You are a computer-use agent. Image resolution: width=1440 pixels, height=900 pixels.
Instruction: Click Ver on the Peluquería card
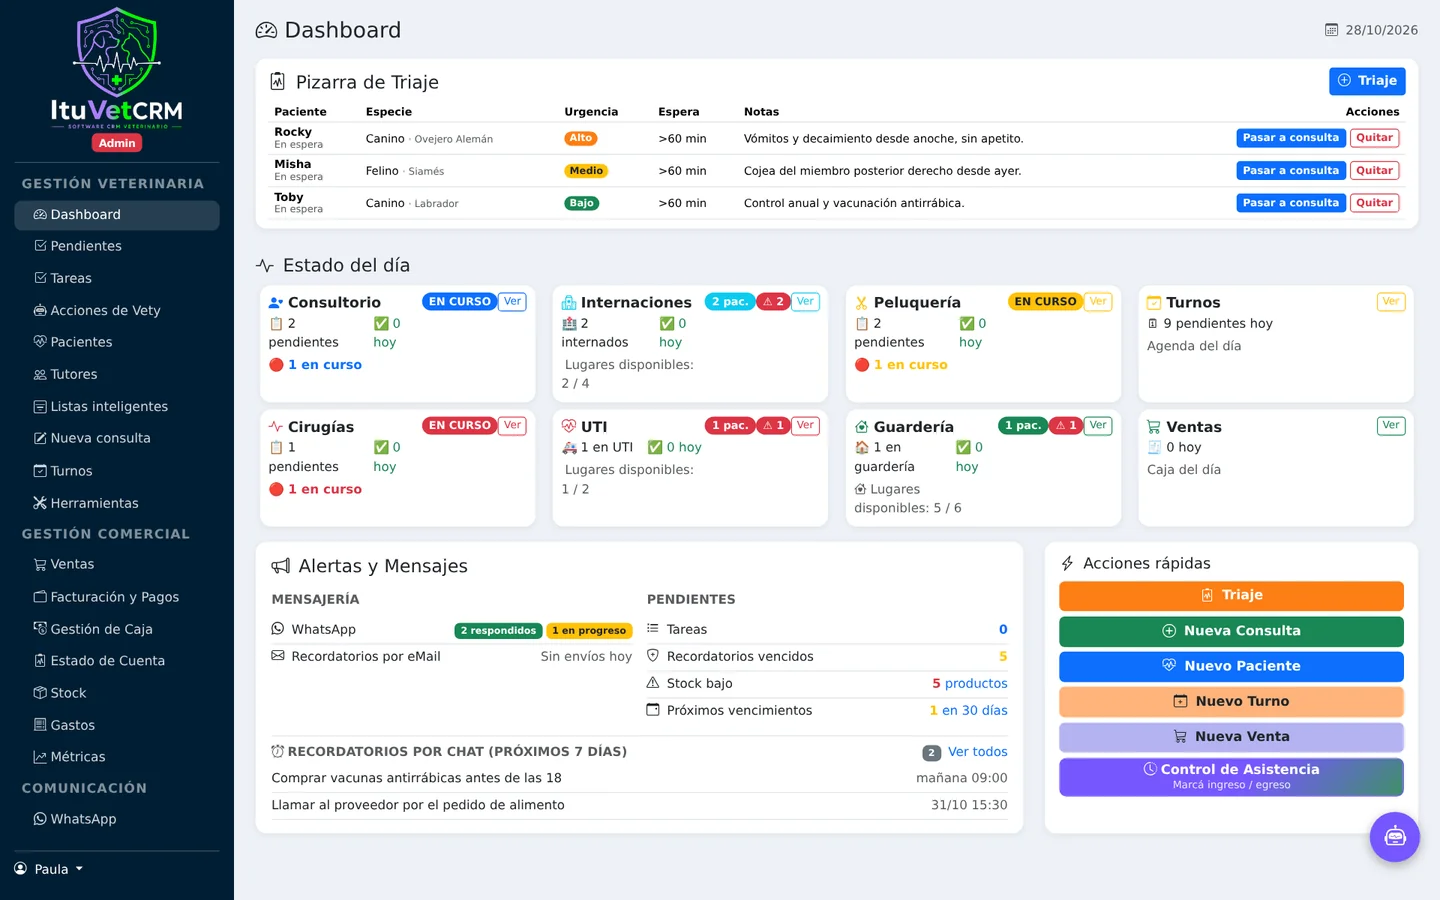pos(1098,301)
